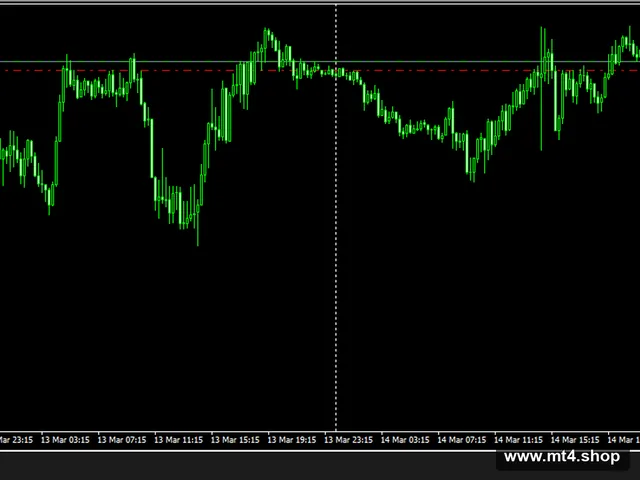Select the 14 Mar 07:15 time label
The width and height of the screenshot is (640, 480).
point(462,440)
